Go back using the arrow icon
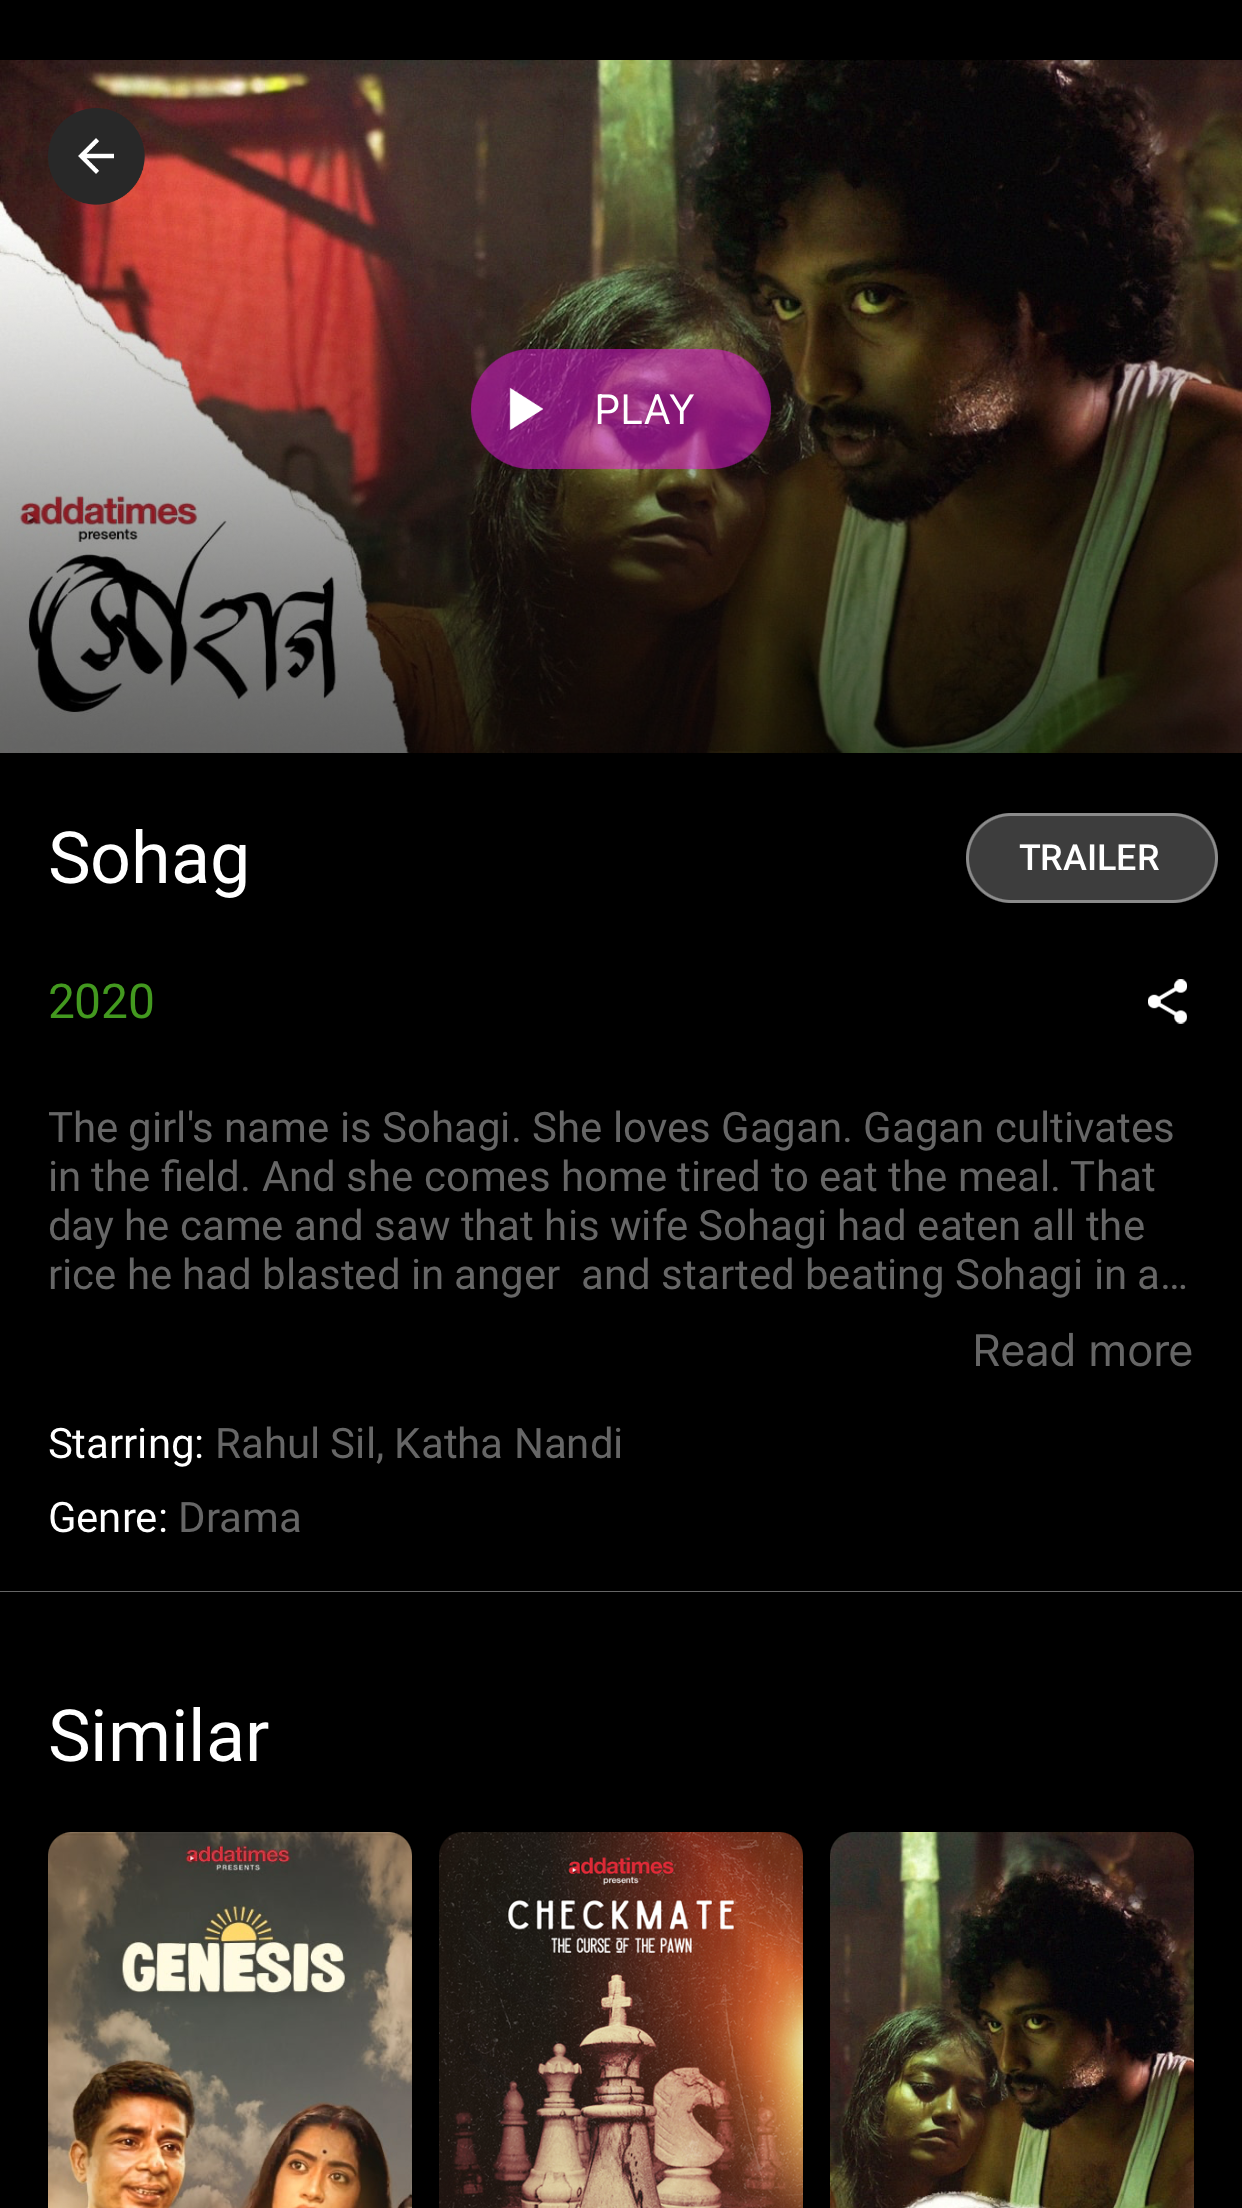Screen dimensions: 1242x2208 pyautogui.click(x=96, y=156)
